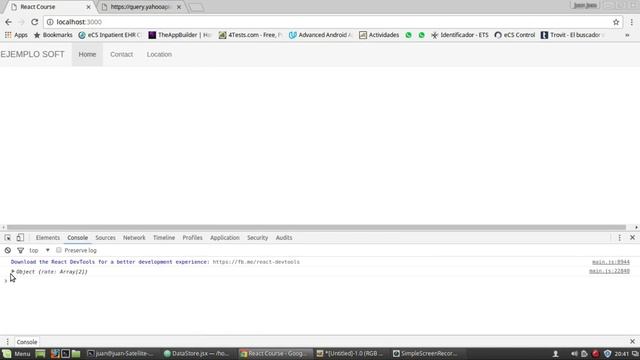Image resolution: width=640 pixels, height=360 pixels.
Task: Switch to the juan@juan-Satellite terminal window
Action: coord(120,353)
